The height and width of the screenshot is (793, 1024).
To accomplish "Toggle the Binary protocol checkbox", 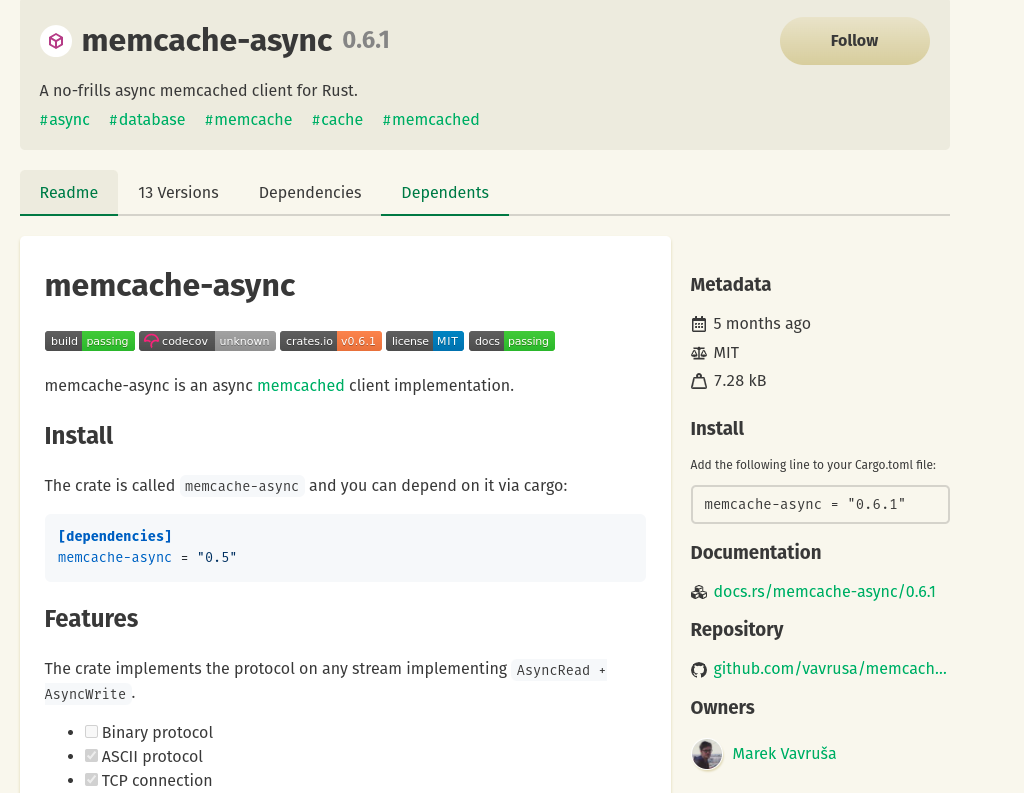I will tap(91, 732).
